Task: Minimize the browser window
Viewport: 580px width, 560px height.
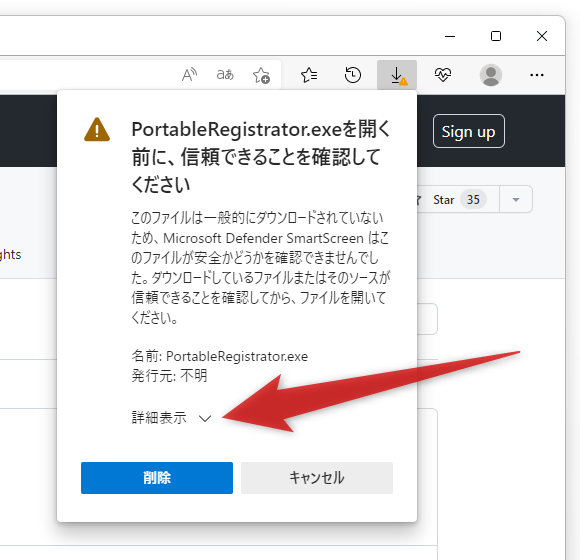Action: (x=450, y=36)
